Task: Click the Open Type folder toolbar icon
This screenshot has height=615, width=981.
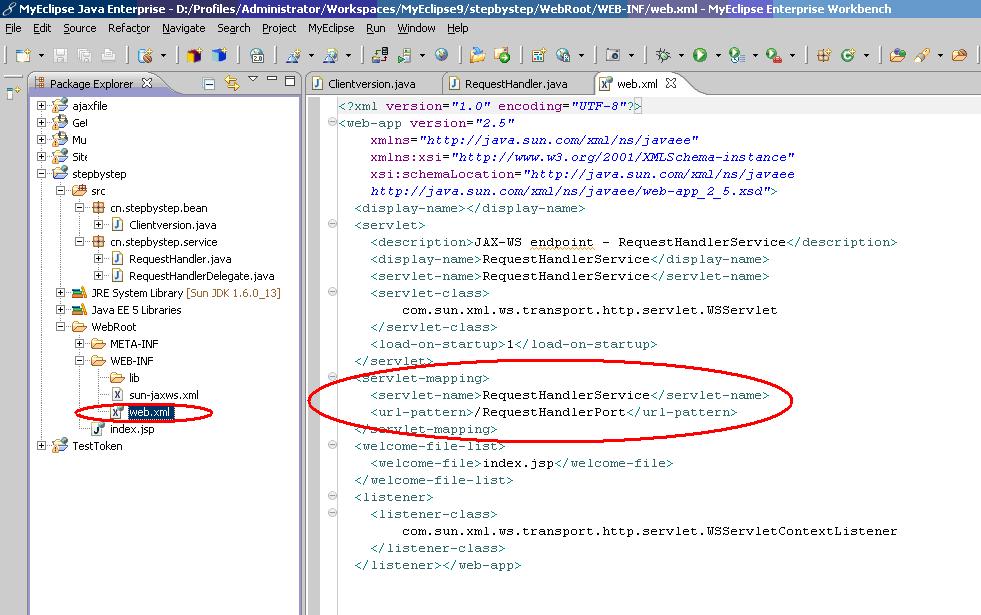Action: pos(477,56)
